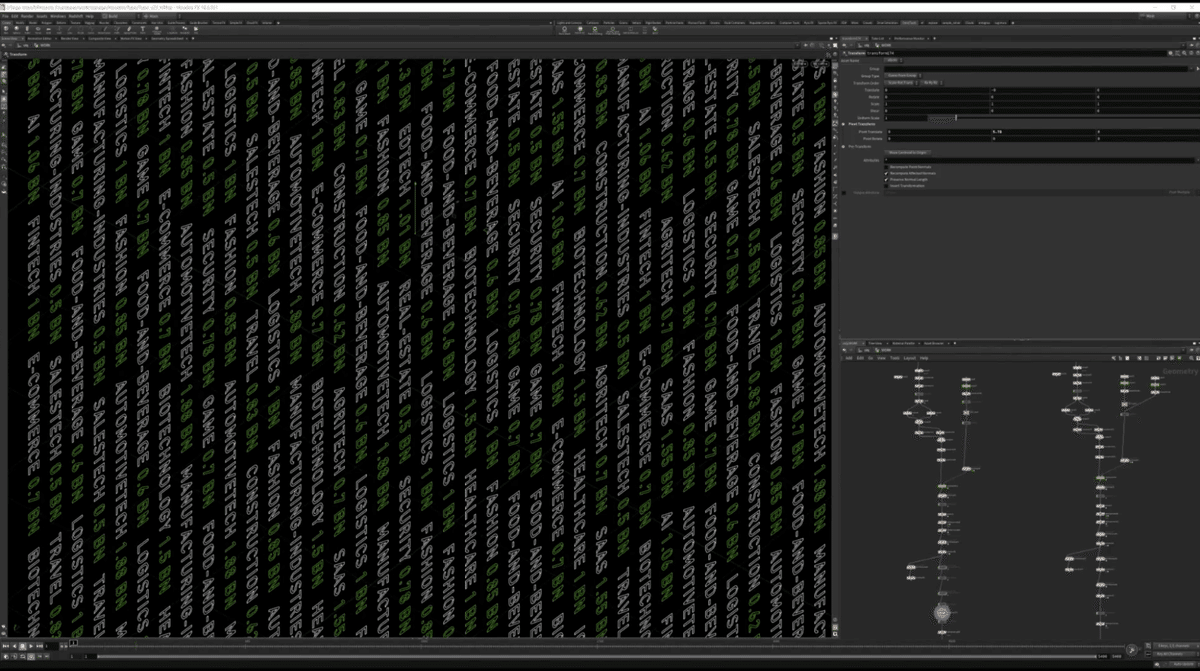
Task: Click the Font tool on Create shelf
Action: [142, 30]
